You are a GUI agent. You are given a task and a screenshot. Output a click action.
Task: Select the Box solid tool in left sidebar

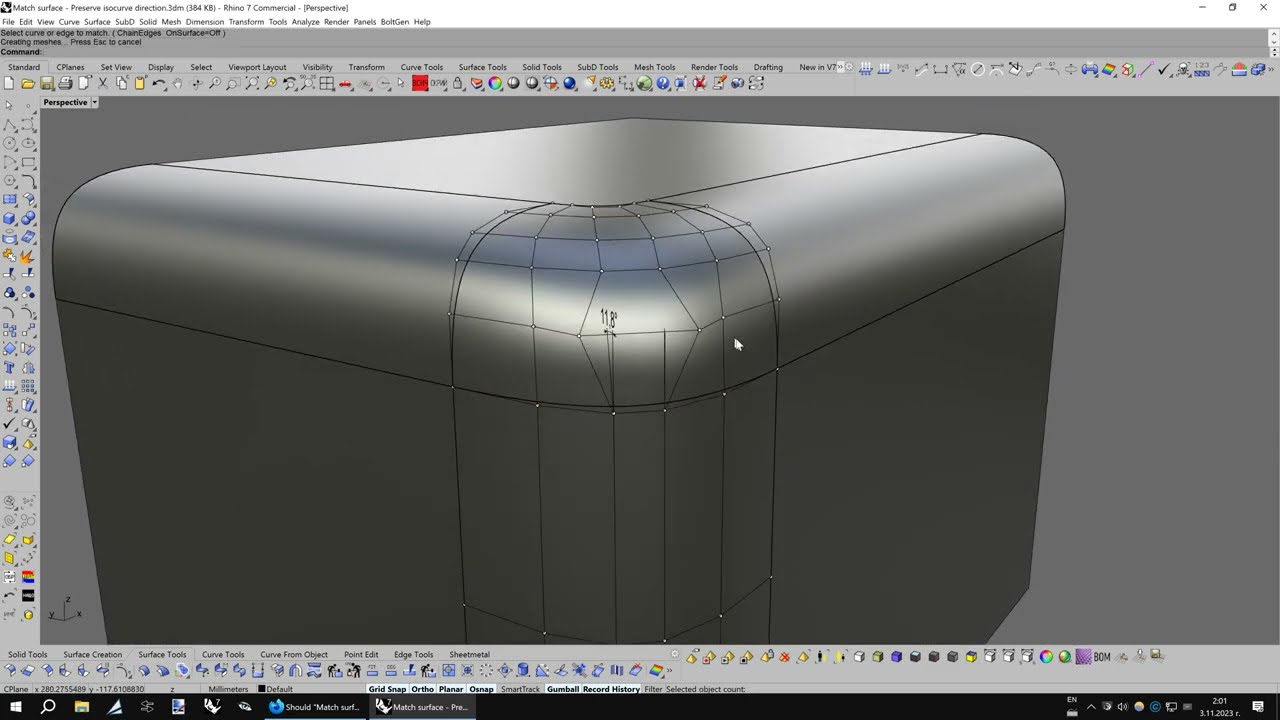[x=9, y=218]
